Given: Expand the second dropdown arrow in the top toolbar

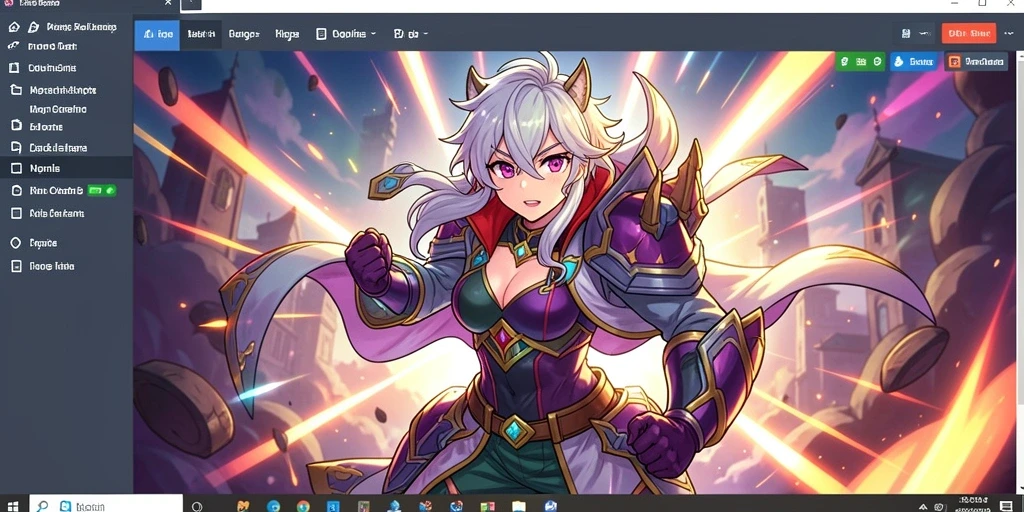Looking at the screenshot, I should click(426, 34).
